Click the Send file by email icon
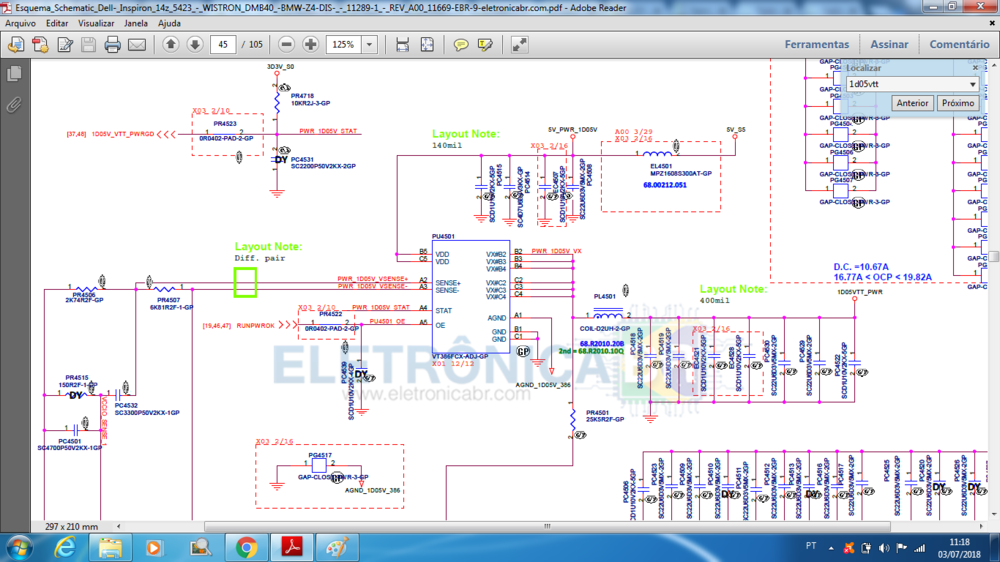 pyautogui.click(x=137, y=45)
